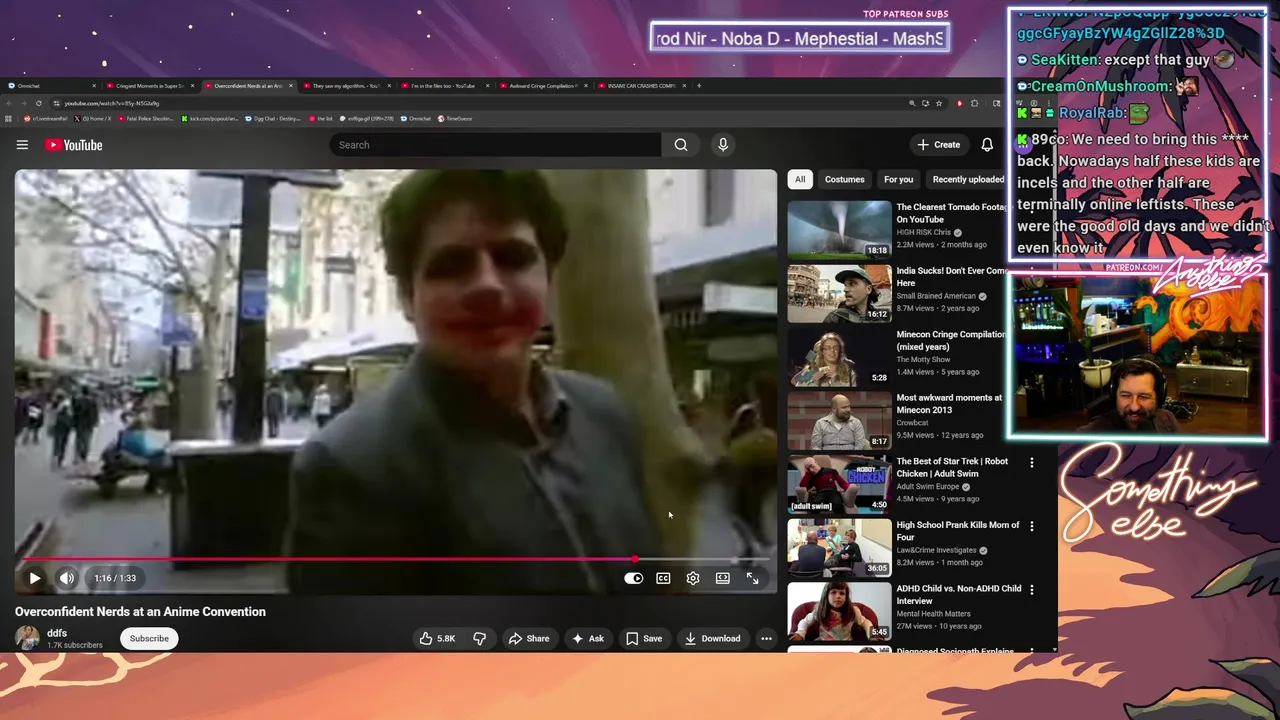Toggle closed captions (CC)
1280x720 pixels.
pyautogui.click(x=663, y=578)
